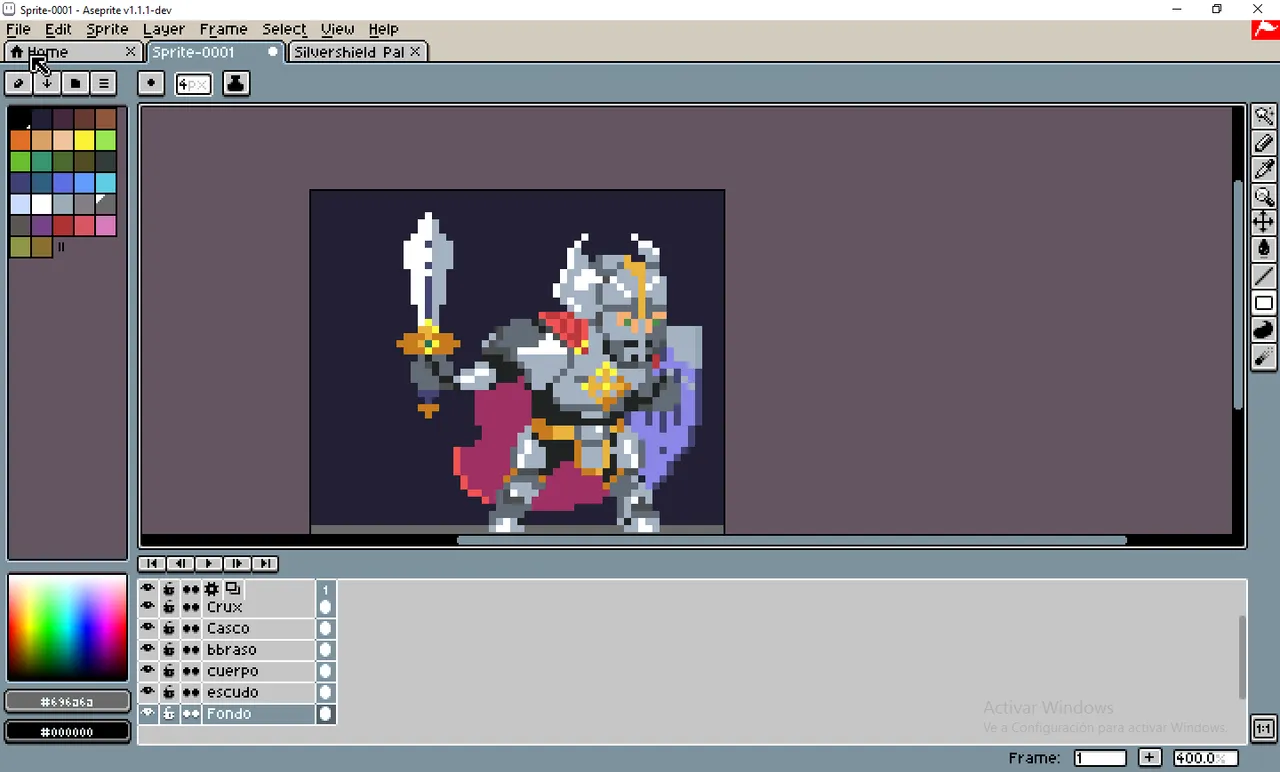Play the animation
1280x772 pixels.
208,564
